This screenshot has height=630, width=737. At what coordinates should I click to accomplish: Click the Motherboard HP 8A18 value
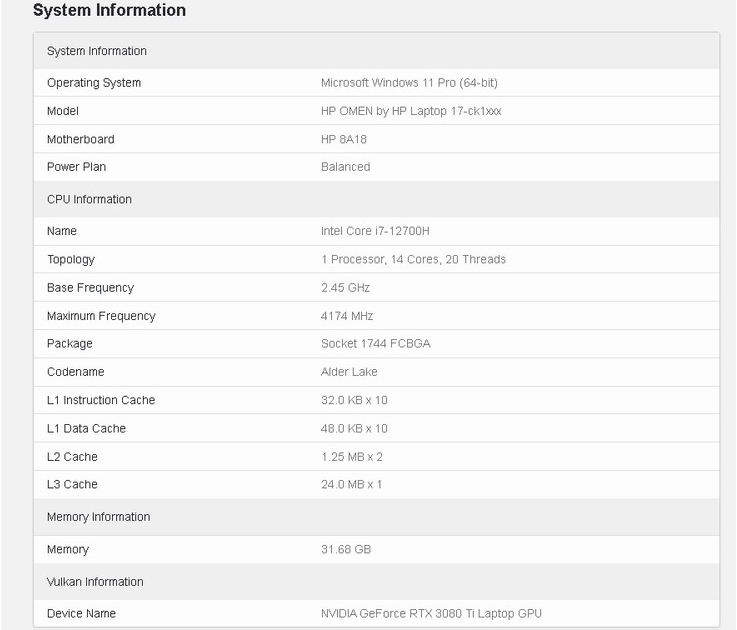(x=344, y=139)
